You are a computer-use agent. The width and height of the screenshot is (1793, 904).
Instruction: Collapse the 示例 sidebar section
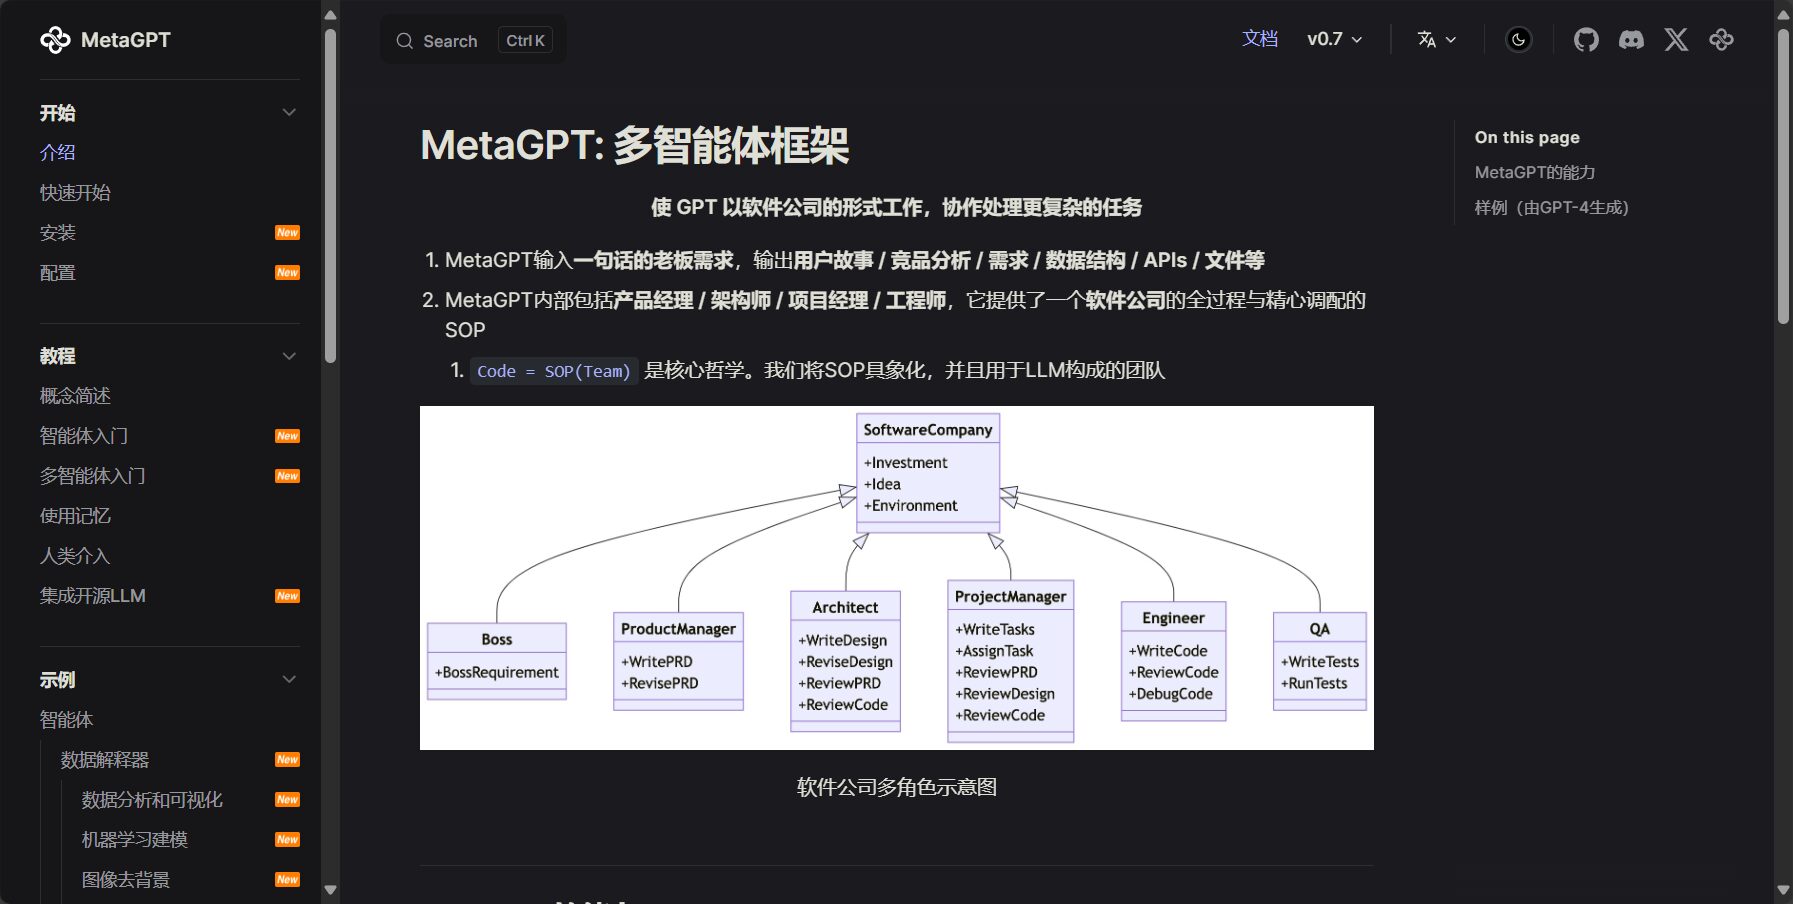point(289,680)
